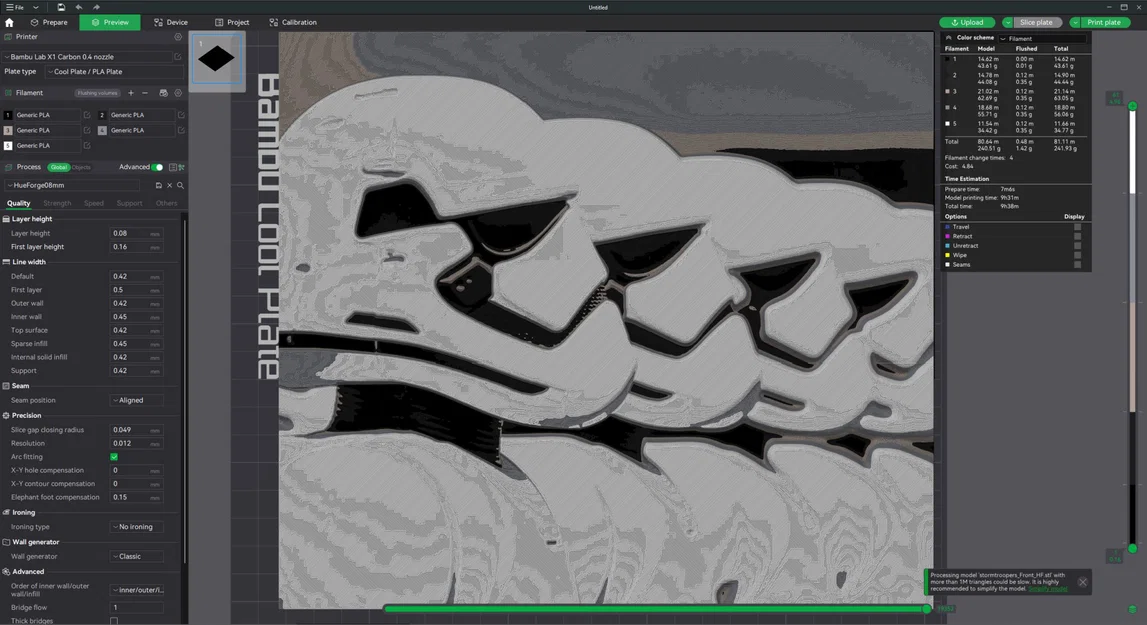1147x625 pixels.
Task: Edit filament 3 preset icon
Action: point(87,130)
